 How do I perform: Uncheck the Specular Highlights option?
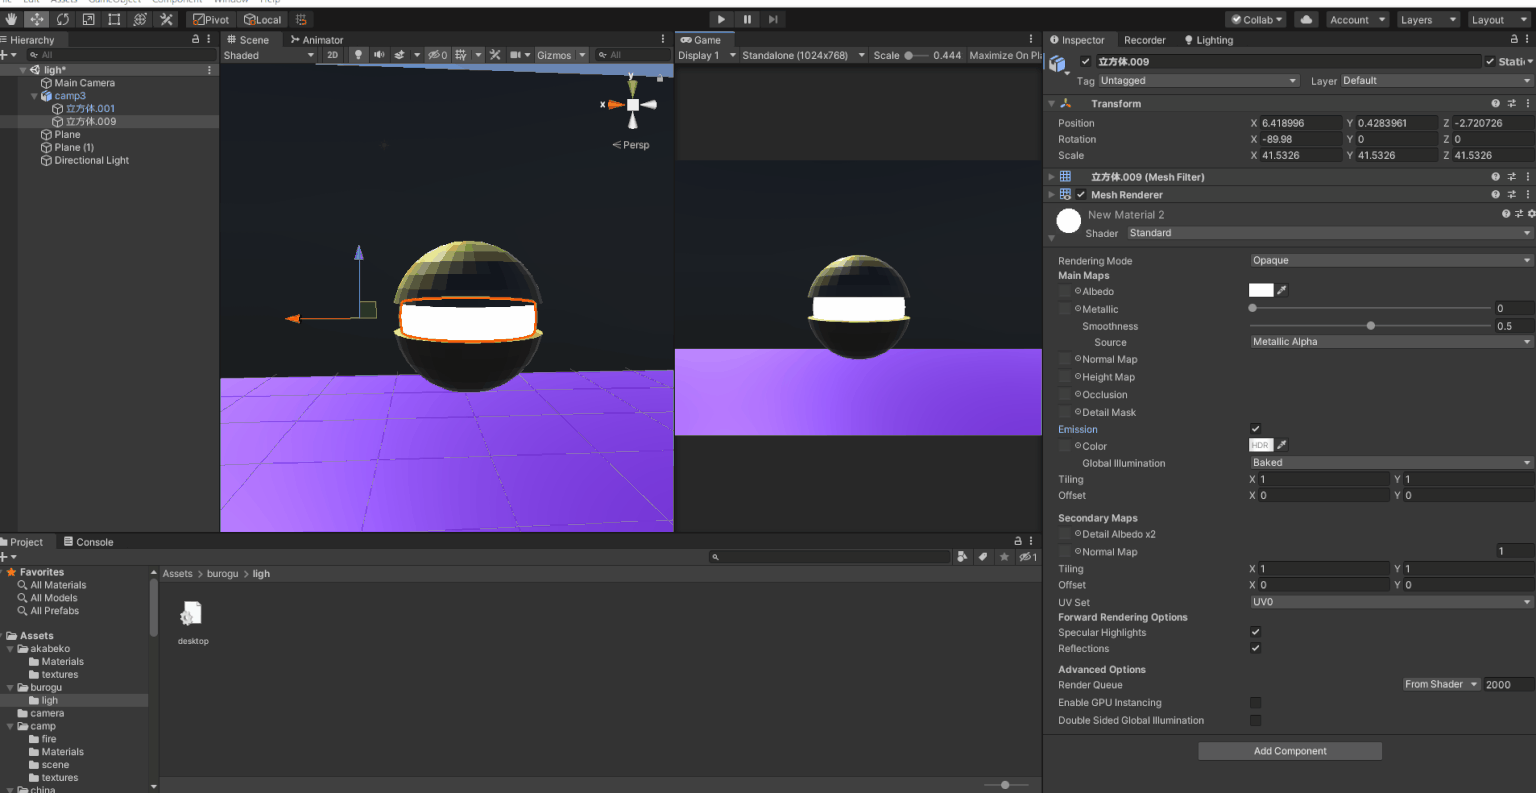(1255, 632)
